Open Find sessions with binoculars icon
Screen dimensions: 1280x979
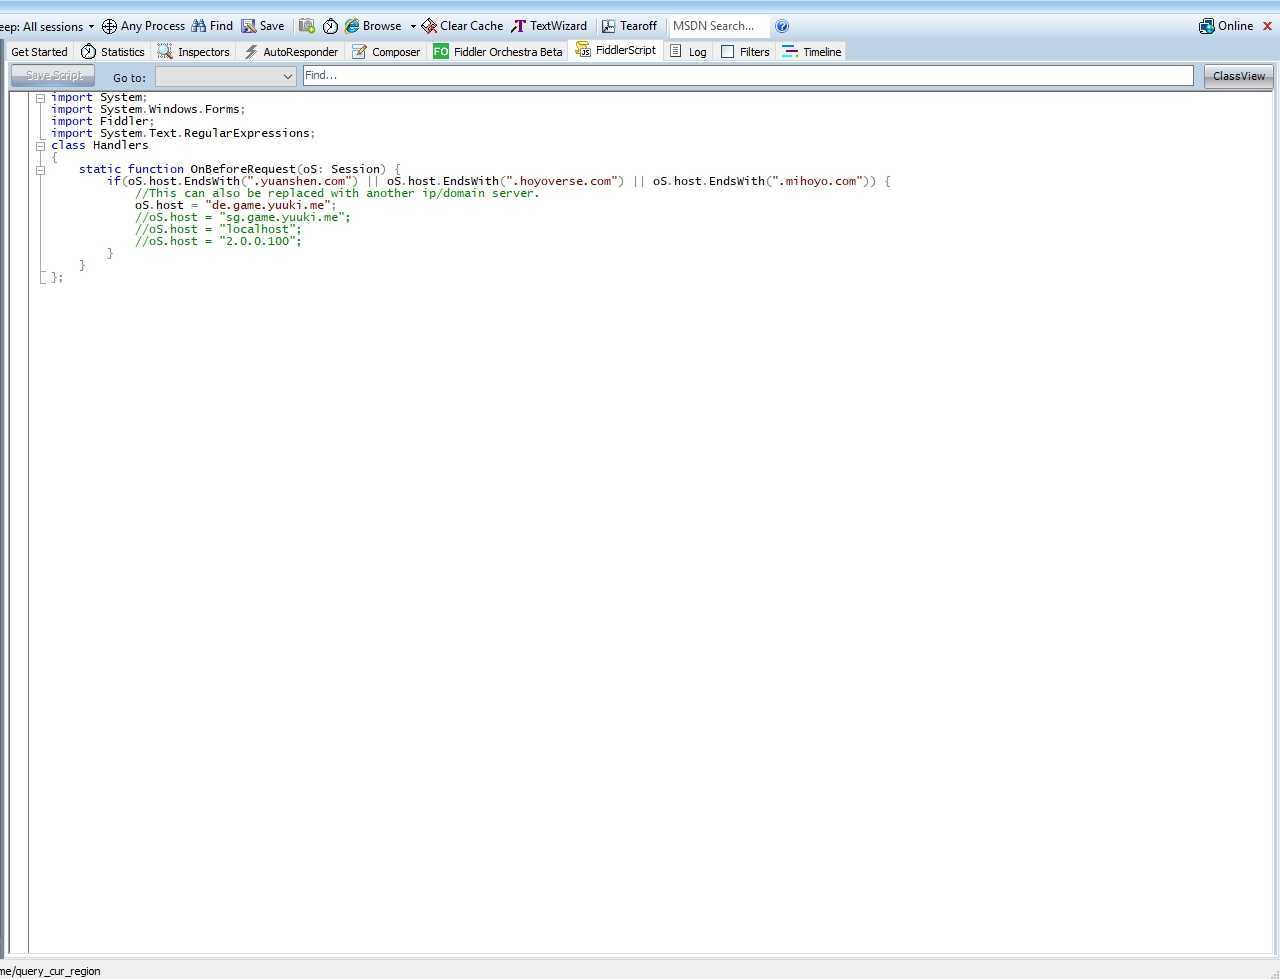(199, 26)
